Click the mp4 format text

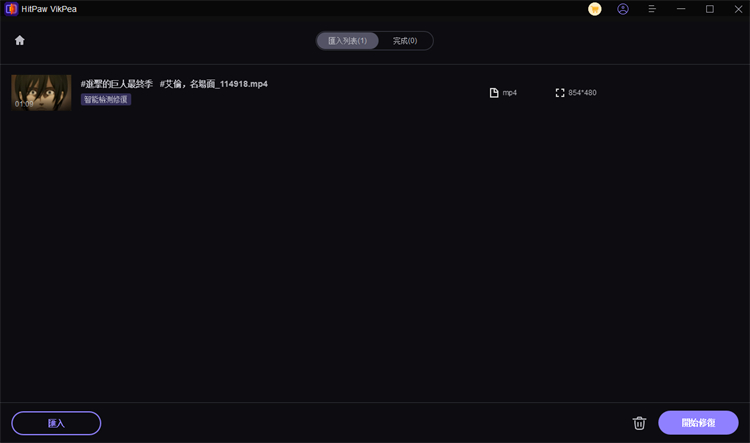tap(509, 93)
